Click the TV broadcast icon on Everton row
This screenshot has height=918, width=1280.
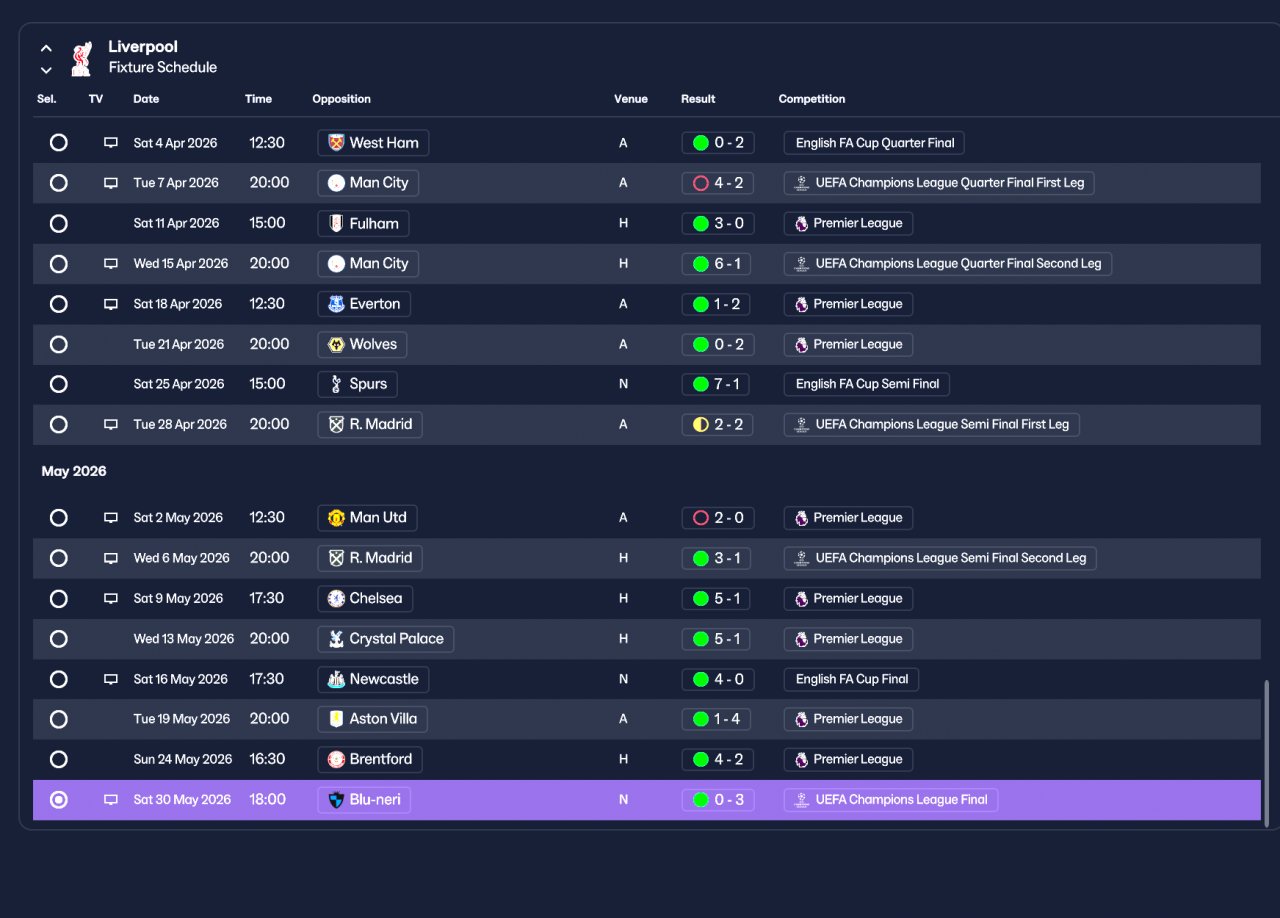tap(111, 304)
